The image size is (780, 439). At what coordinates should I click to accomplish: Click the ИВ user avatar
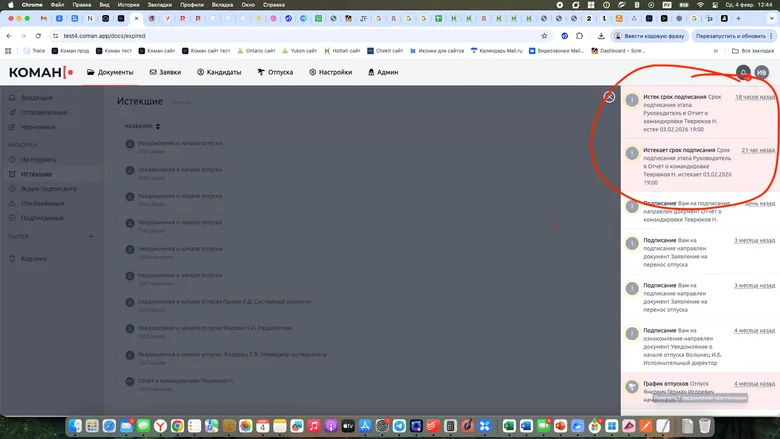click(x=762, y=72)
